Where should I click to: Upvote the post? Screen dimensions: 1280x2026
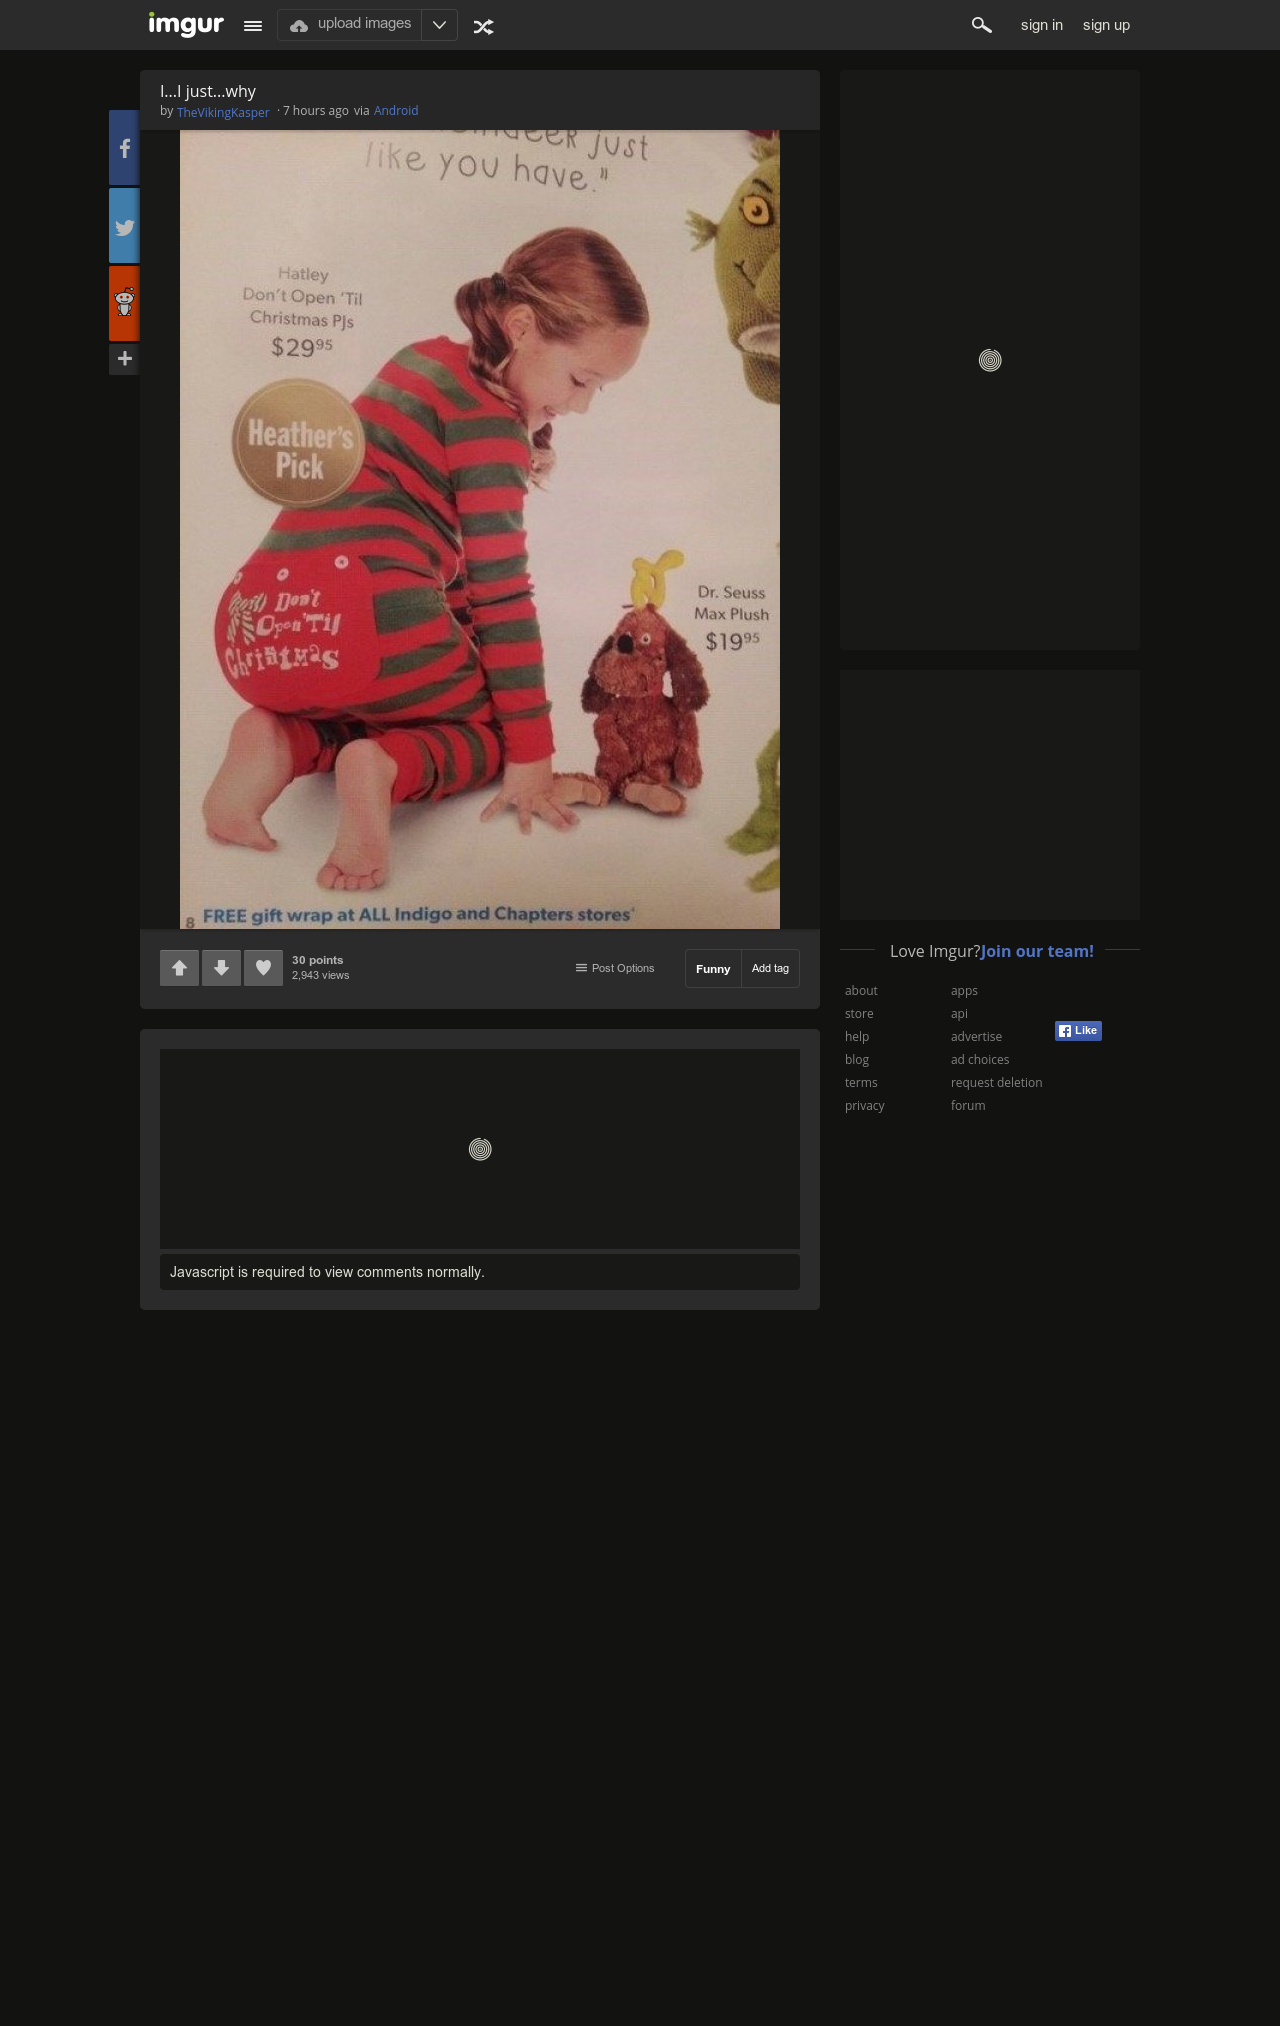(x=180, y=968)
